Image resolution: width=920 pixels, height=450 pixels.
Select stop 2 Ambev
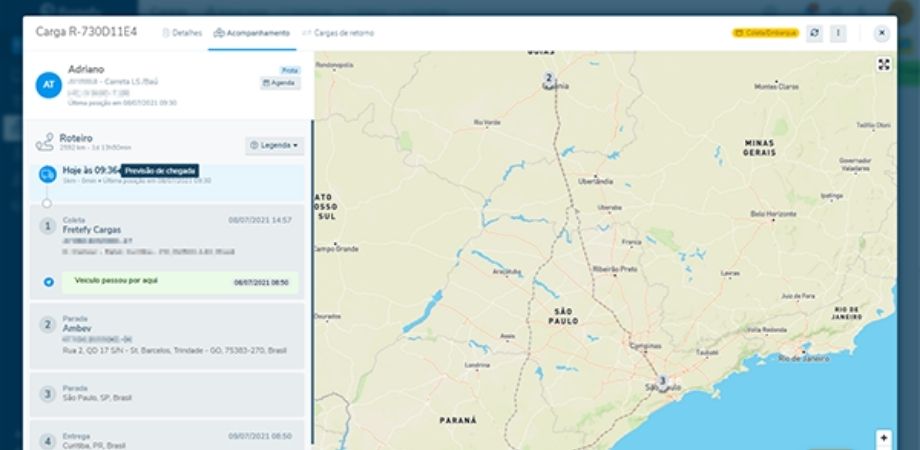click(x=167, y=336)
